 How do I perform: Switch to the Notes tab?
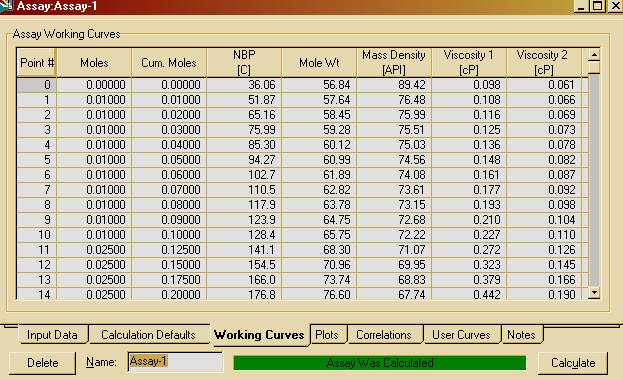click(521, 335)
